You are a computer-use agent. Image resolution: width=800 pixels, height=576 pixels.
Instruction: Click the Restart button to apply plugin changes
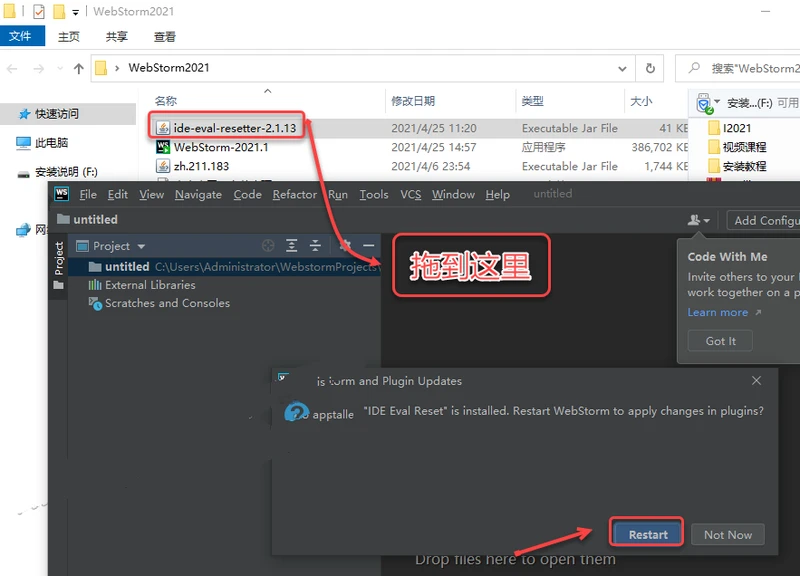pyautogui.click(x=646, y=533)
